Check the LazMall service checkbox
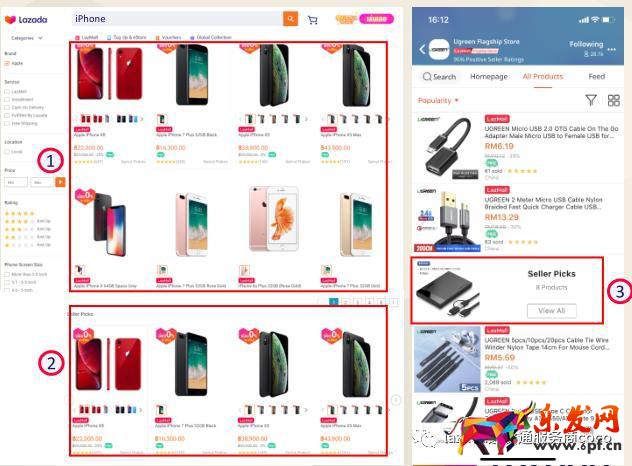This screenshot has width=632, height=466. tap(7, 92)
